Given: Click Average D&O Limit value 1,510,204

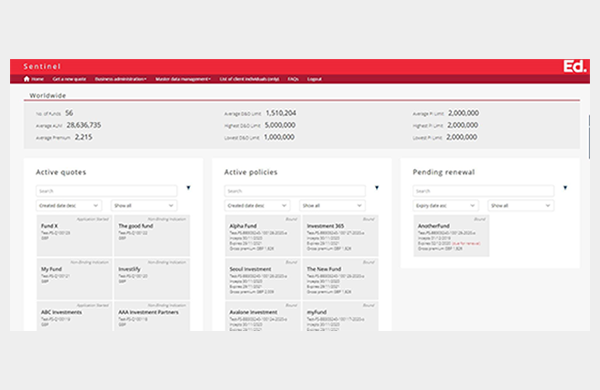Looking at the screenshot, I should (x=281, y=113).
